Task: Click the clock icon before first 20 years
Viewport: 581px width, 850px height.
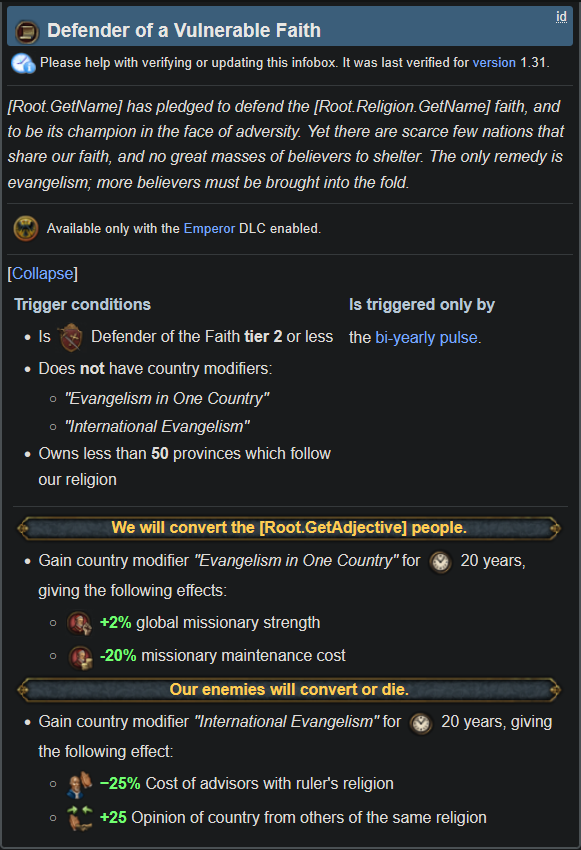Action: 440,562
